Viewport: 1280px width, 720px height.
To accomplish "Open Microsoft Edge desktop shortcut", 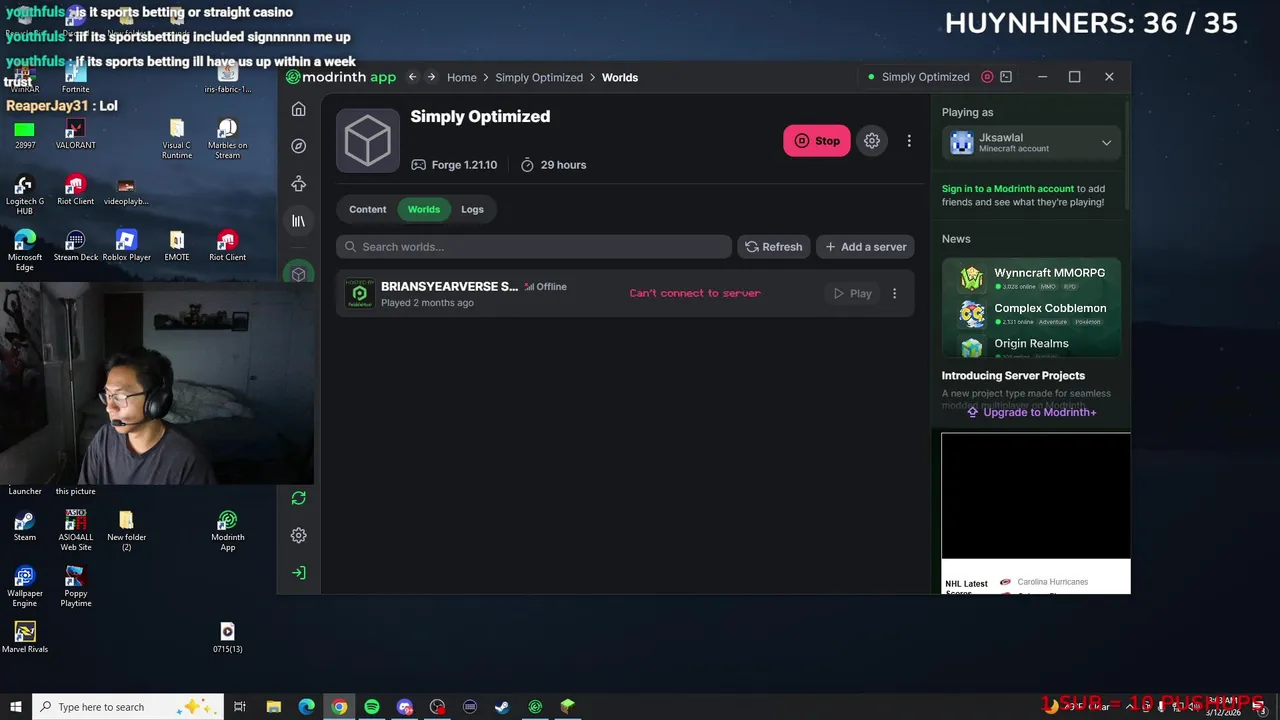I will 25,251.
